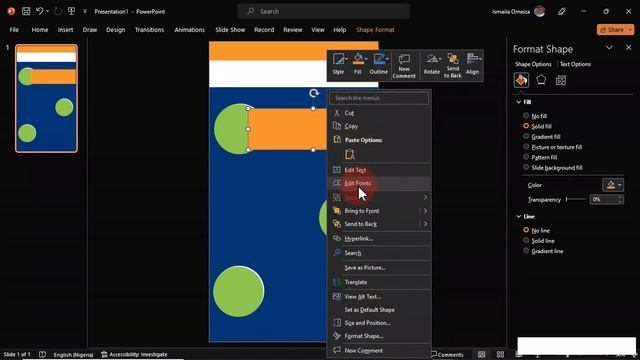Viewport: 640px width, 360px height.
Task: Collapse the Fill section
Action: click(x=518, y=102)
